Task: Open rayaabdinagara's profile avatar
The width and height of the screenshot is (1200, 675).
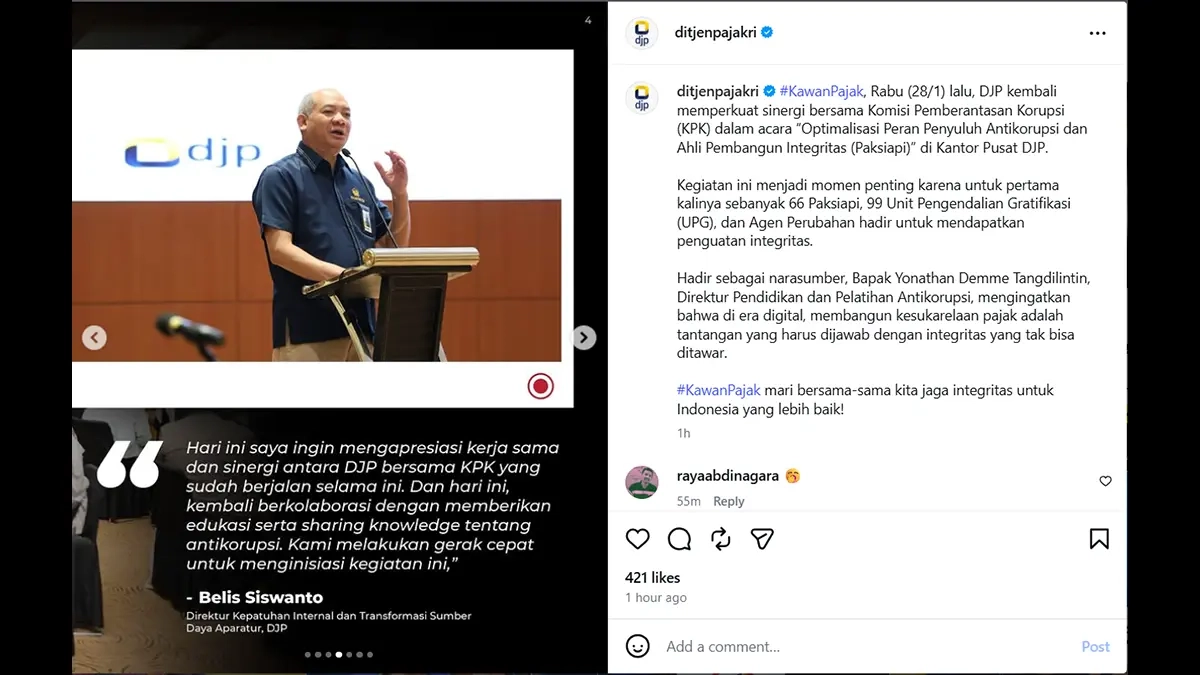Action: pyautogui.click(x=642, y=482)
